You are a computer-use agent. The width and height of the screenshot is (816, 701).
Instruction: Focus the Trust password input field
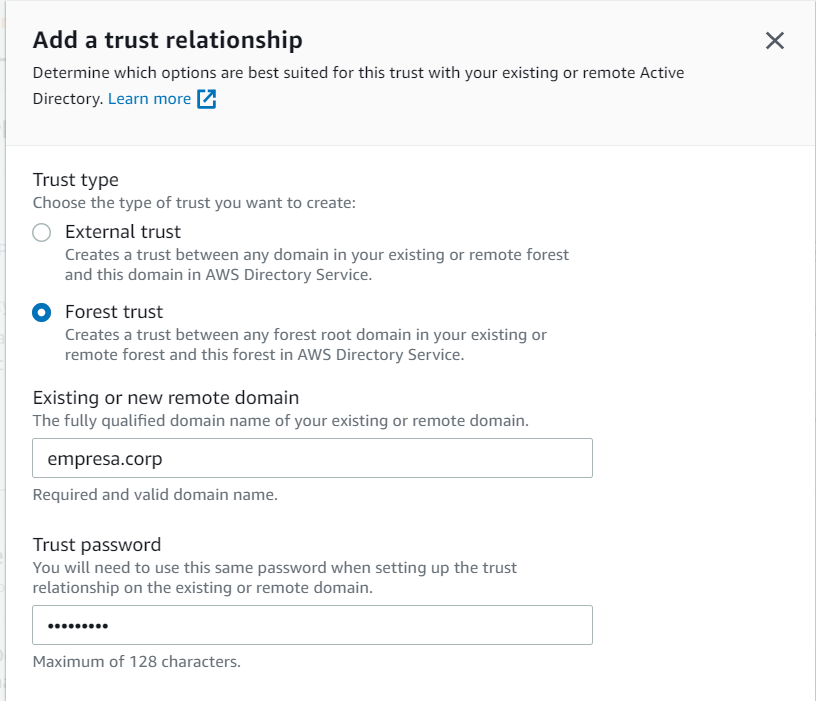(312, 625)
